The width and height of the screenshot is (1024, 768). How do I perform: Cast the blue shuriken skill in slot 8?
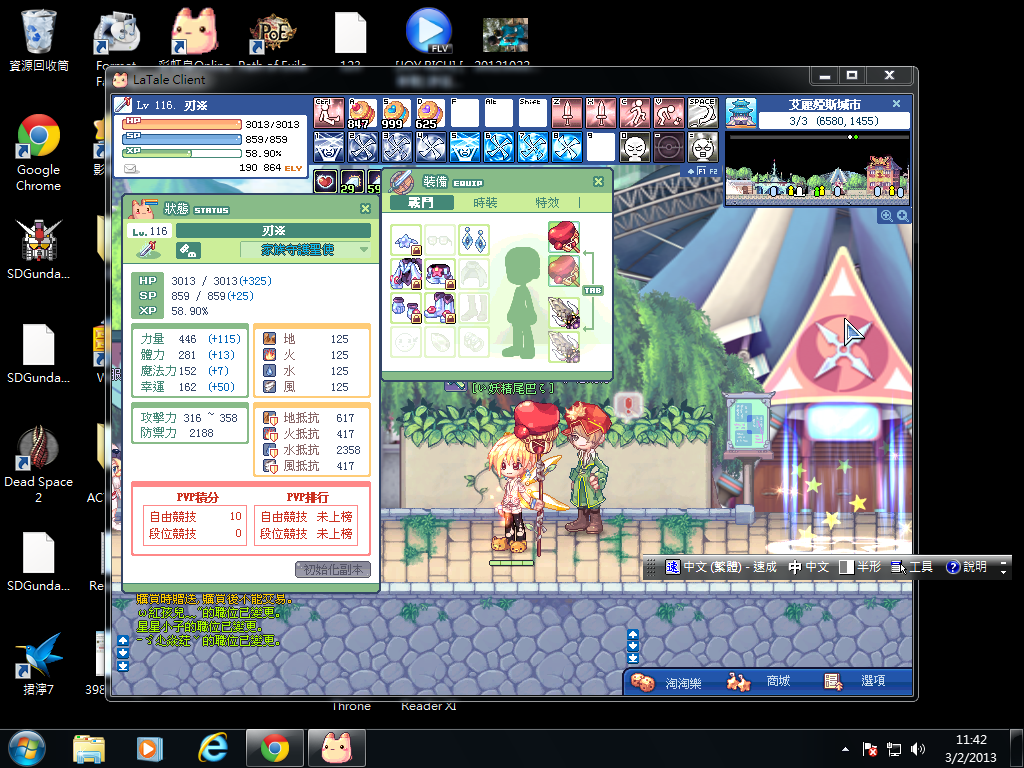tap(567, 147)
